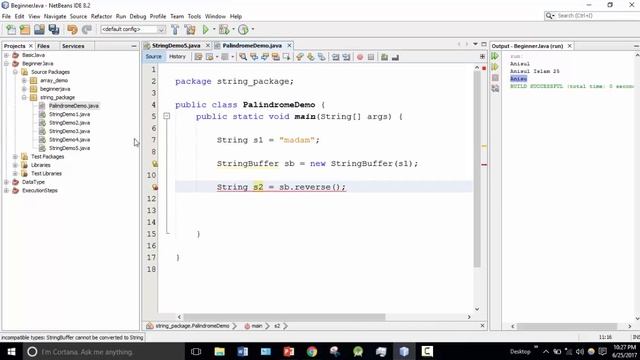
Task: Click the Open Project toolbar icon
Action: coord(39,29)
